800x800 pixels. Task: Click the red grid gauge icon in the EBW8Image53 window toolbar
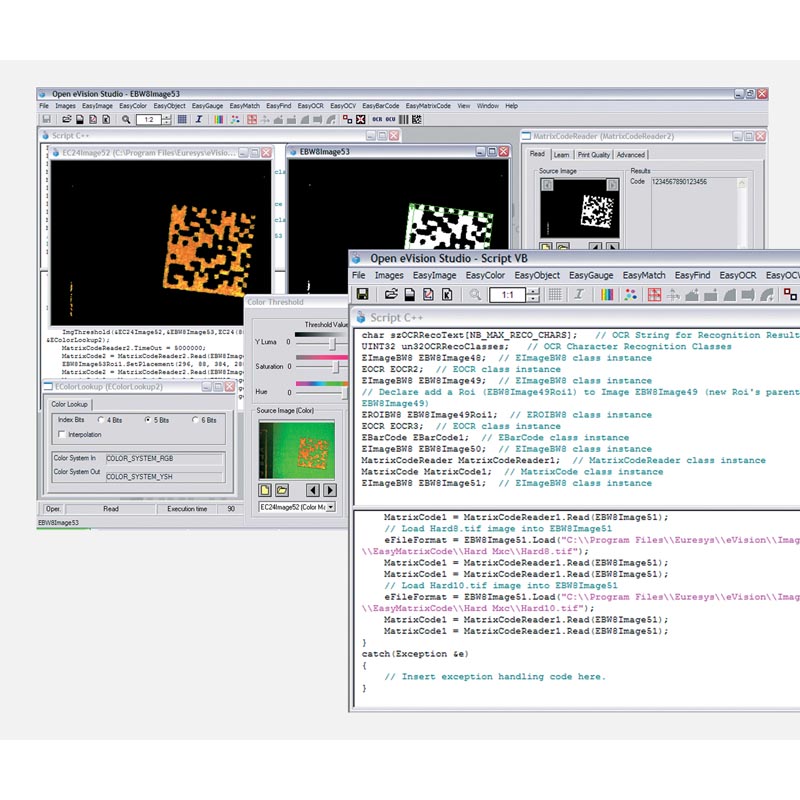(x=252, y=119)
